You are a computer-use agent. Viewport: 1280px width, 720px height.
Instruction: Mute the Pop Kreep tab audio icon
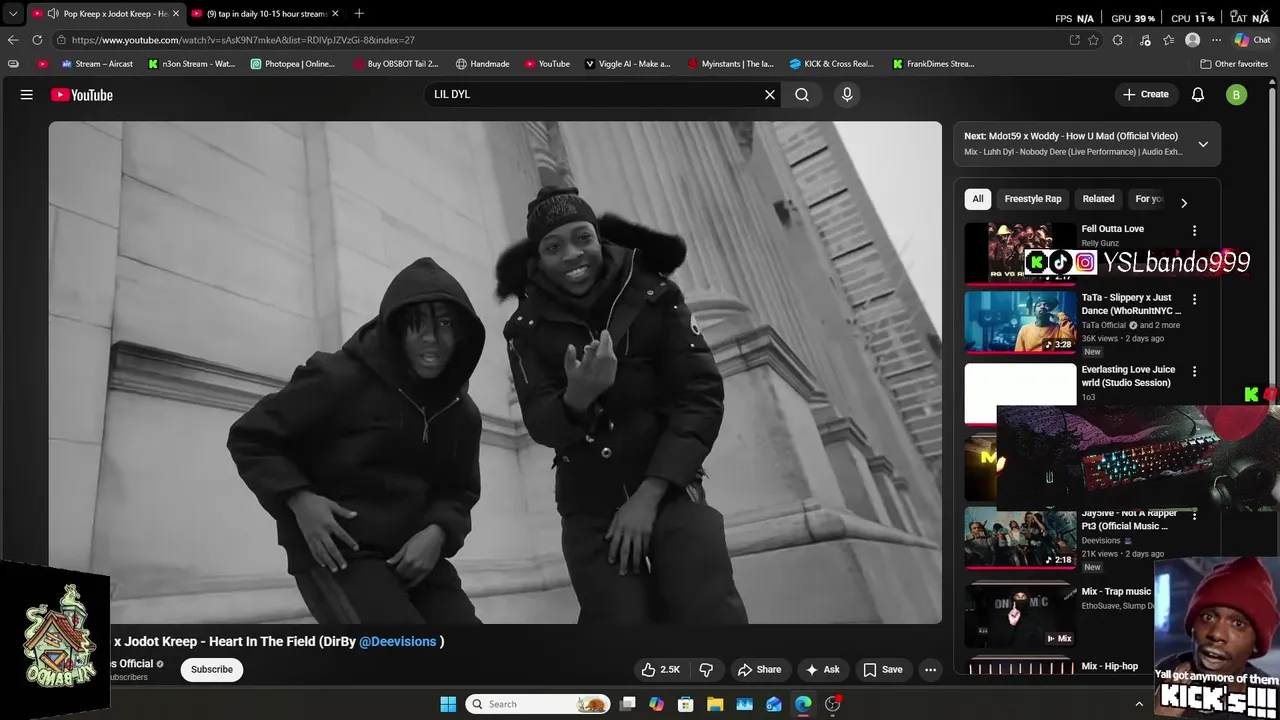click(x=52, y=14)
